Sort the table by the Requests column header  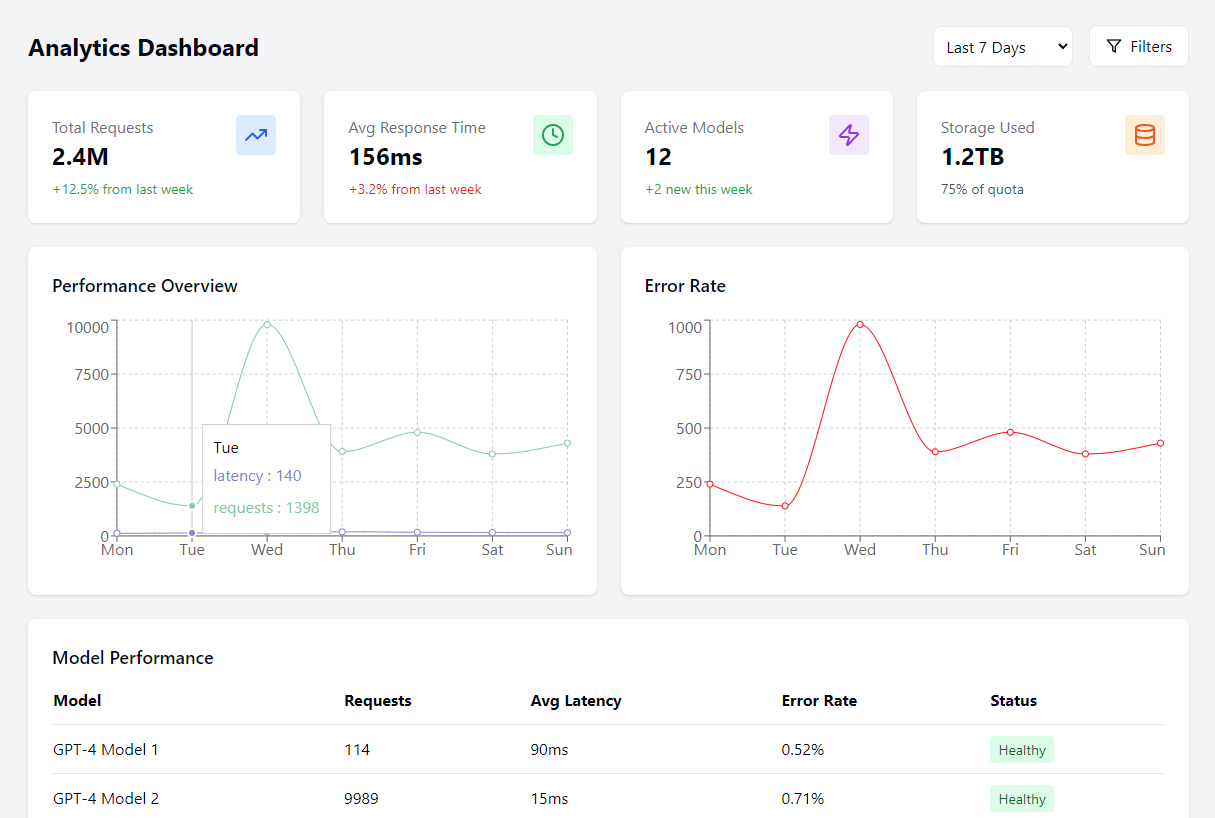click(x=377, y=701)
